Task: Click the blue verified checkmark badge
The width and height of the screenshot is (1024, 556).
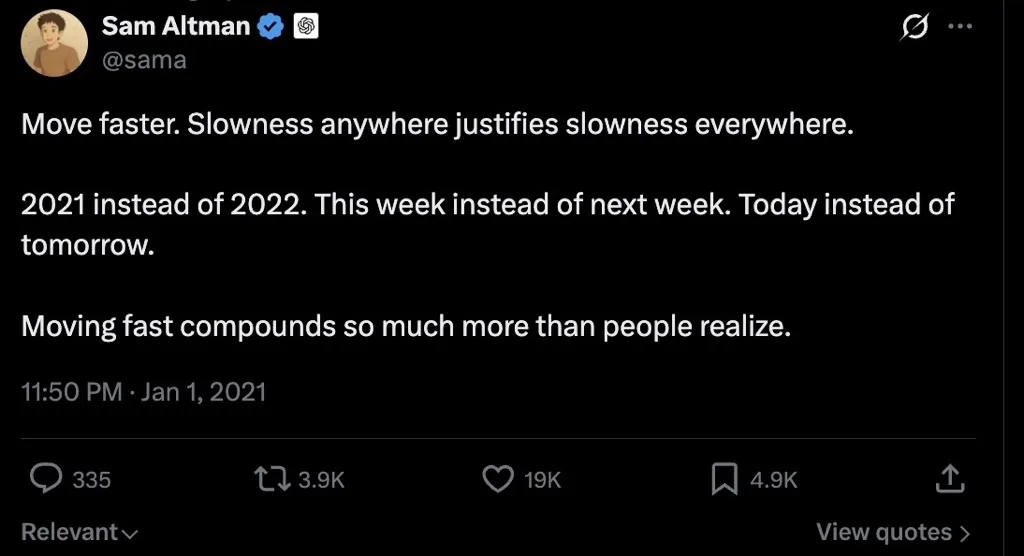Action: (x=271, y=27)
